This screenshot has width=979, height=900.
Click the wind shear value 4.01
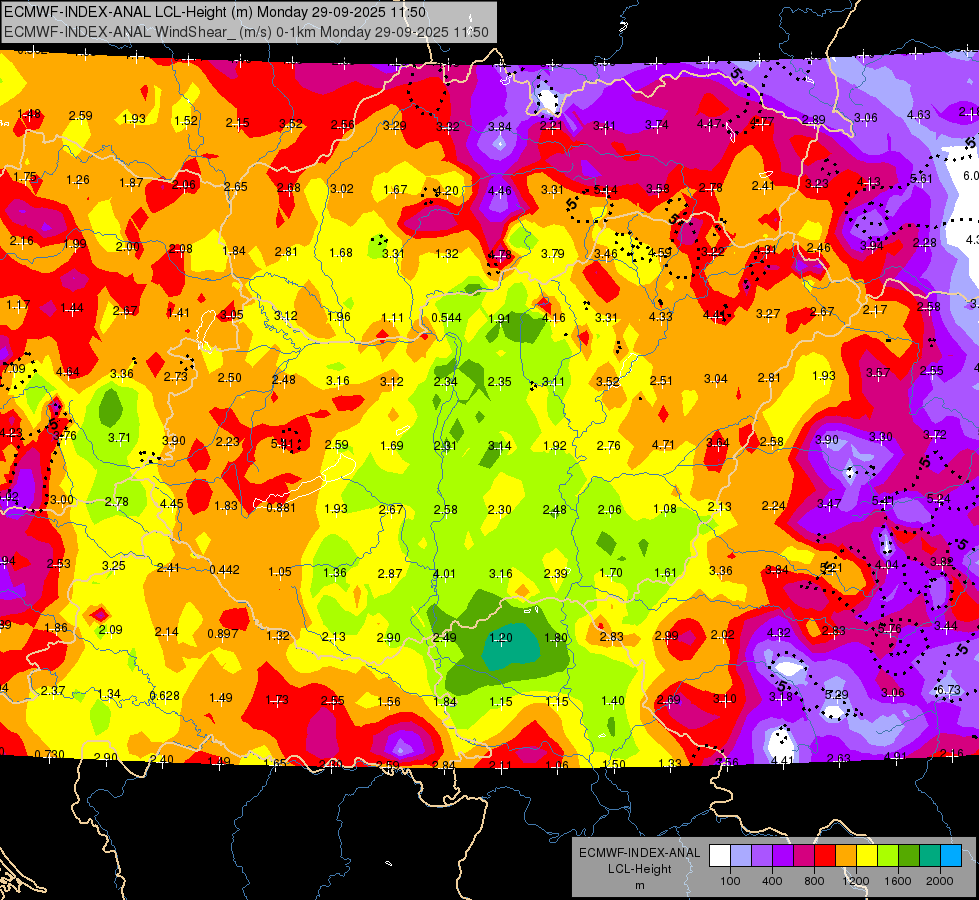[x=444, y=573]
